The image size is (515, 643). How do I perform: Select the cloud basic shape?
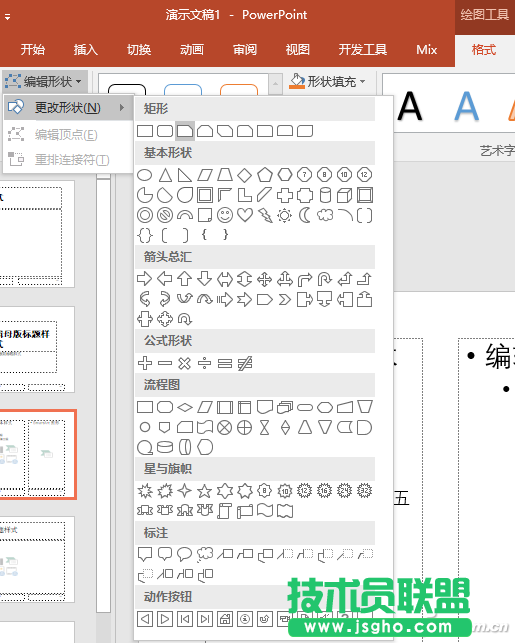(325, 215)
